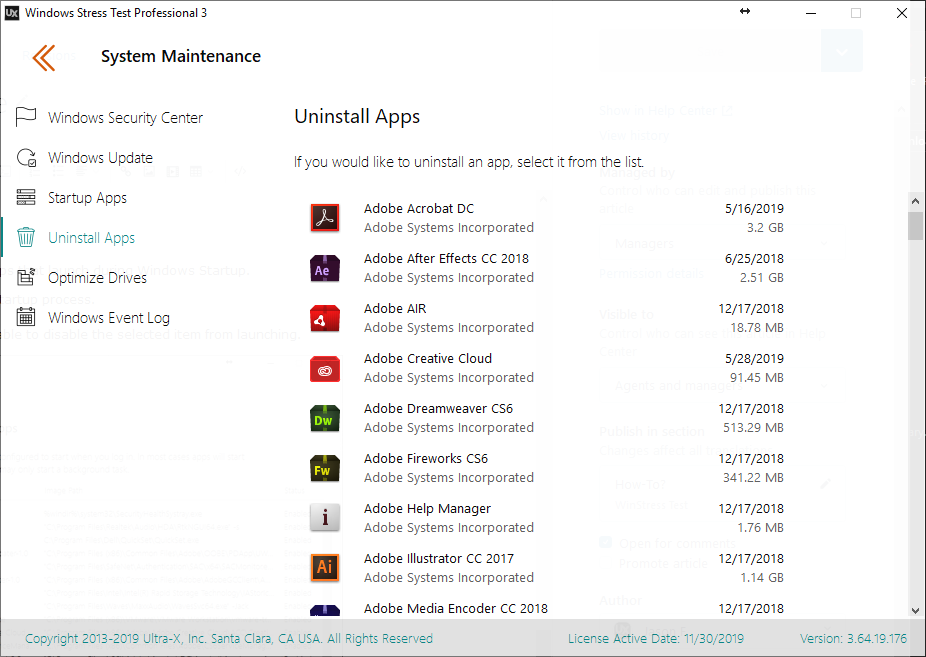The height and width of the screenshot is (657, 926).
Task: Expand the blue dropdown chevron at top right
Action: [x=841, y=52]
